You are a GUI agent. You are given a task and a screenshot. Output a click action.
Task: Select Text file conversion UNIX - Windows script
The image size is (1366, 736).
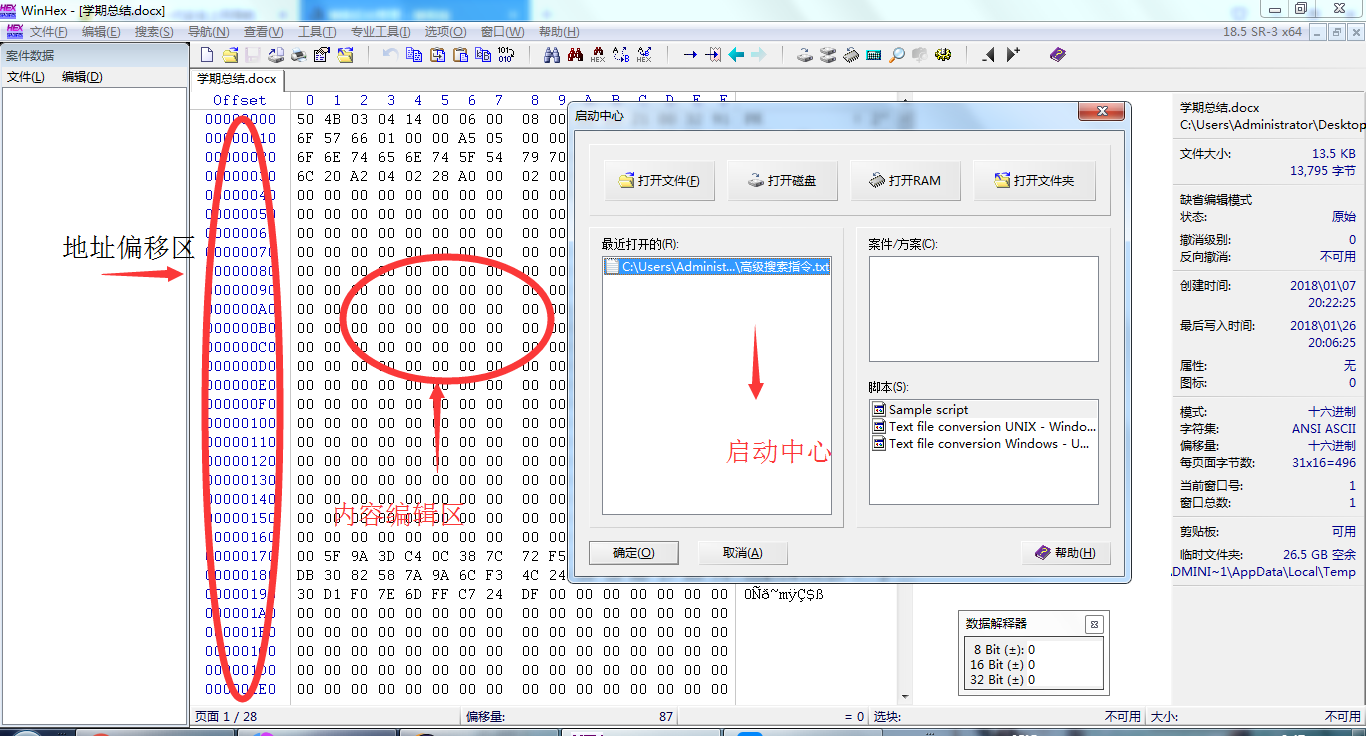point(984,426)
